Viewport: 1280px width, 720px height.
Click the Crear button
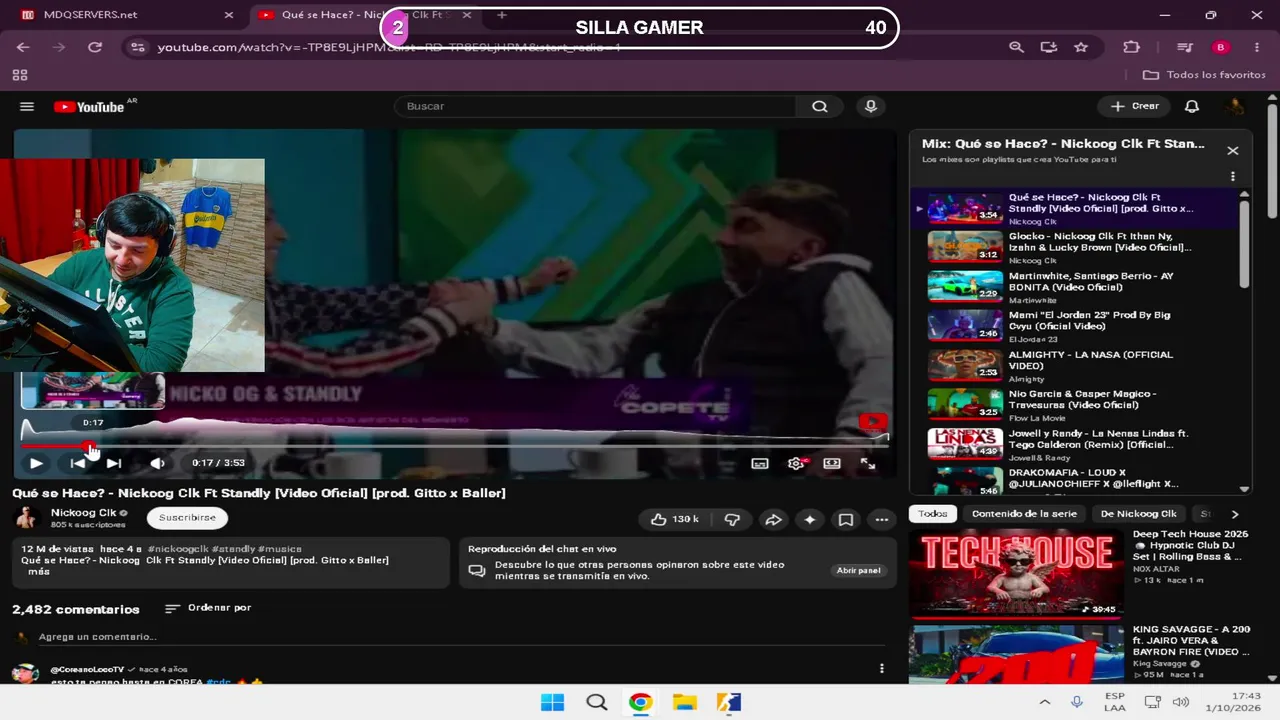(x=1134, y=106)
